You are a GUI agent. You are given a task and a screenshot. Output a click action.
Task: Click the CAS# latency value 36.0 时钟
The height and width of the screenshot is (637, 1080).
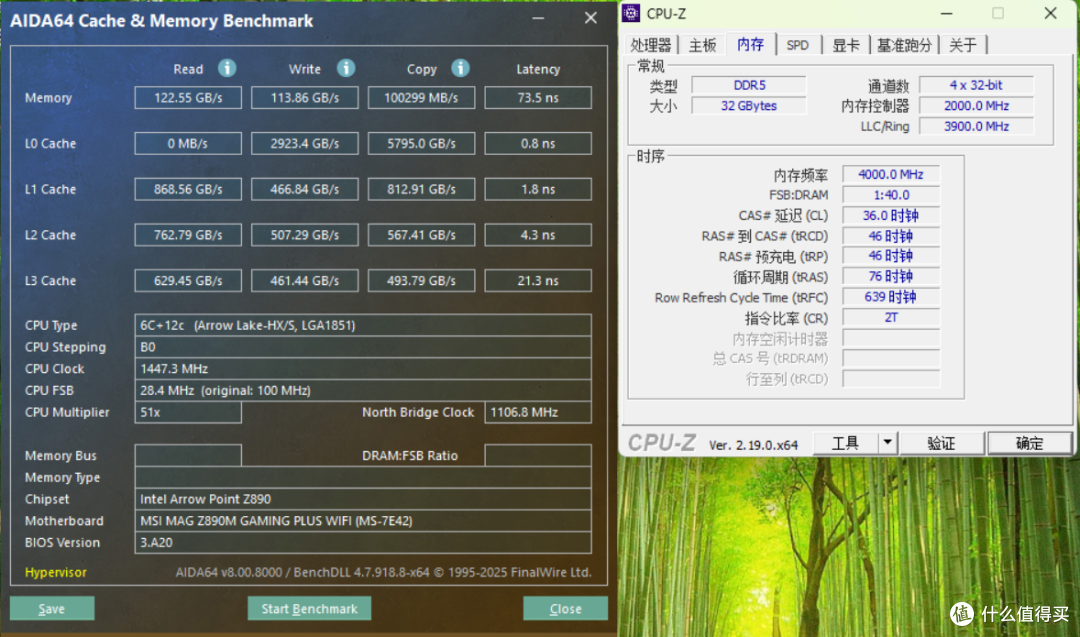891,216
